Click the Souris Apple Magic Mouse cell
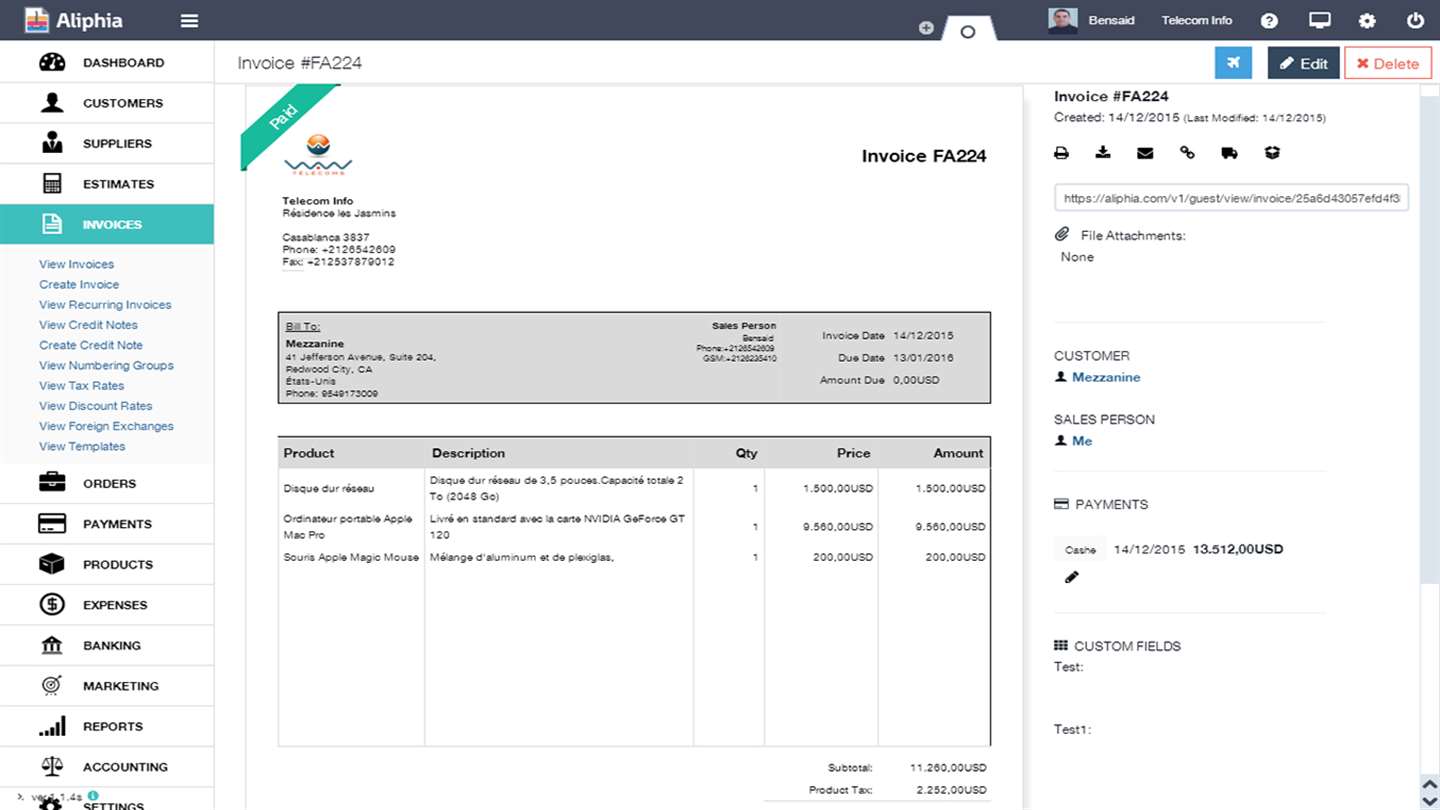 pos(351,557)
